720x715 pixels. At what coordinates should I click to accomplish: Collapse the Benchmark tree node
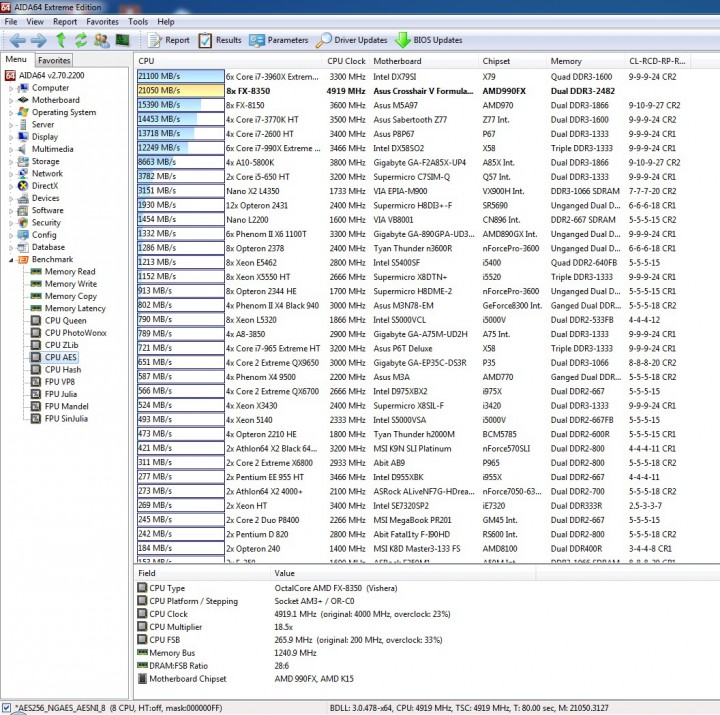click(11, 260)
